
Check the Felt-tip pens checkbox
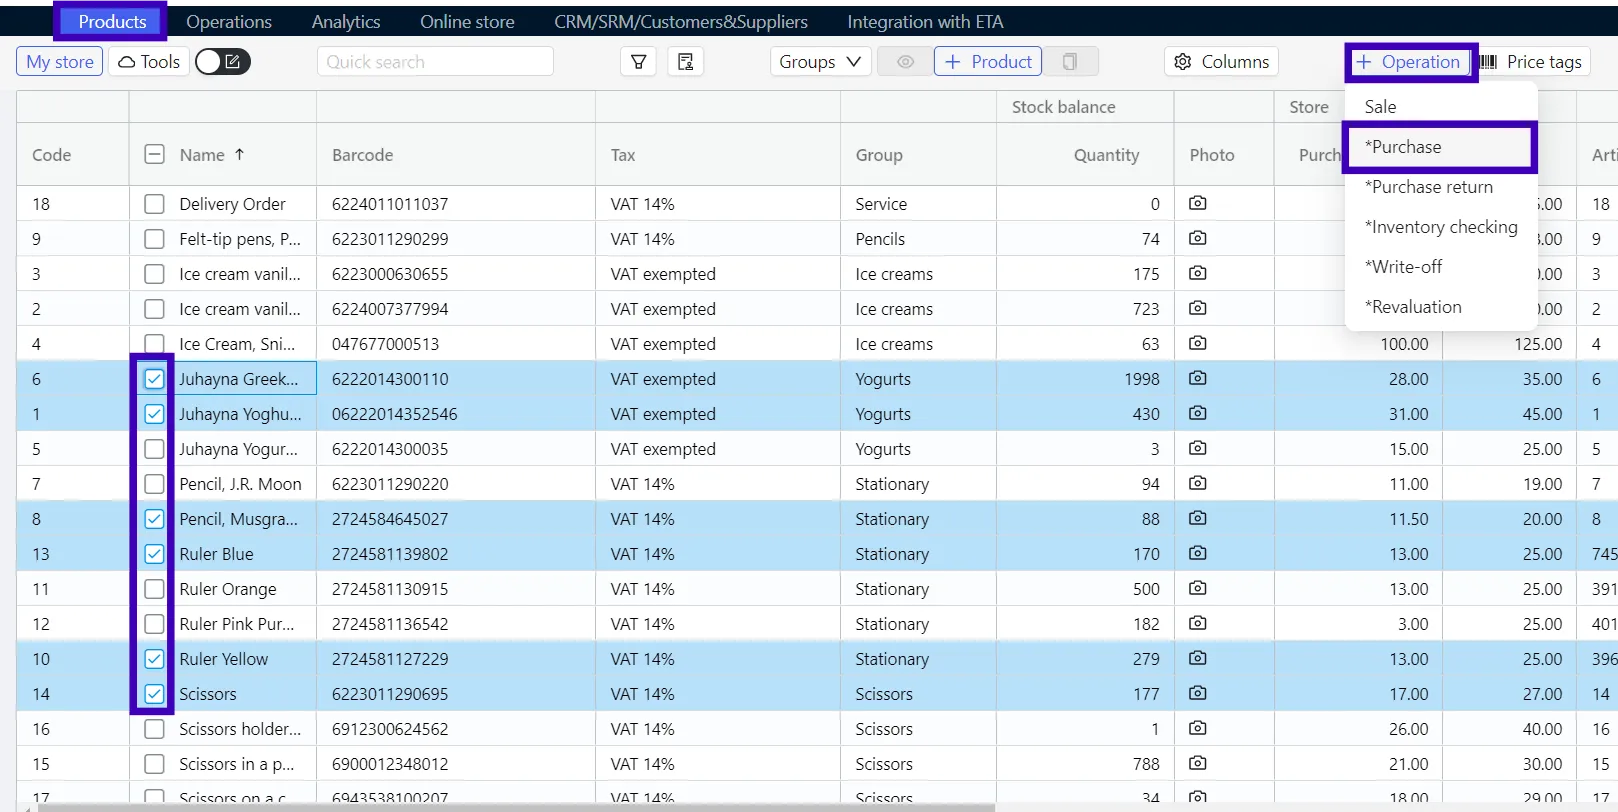pyautogui.click(x=154, y=239)
